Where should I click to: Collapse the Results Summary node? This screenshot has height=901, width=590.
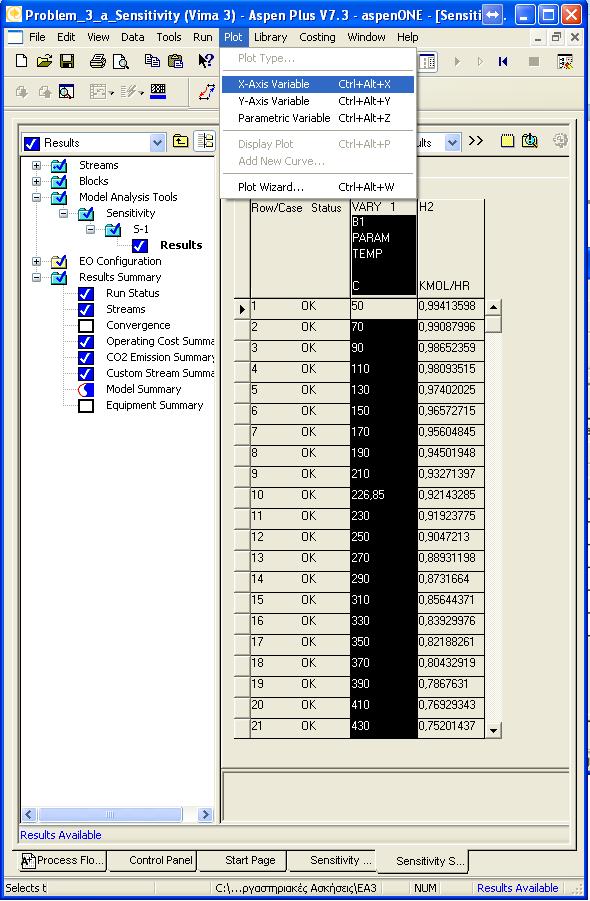click(x=36, y=278)
